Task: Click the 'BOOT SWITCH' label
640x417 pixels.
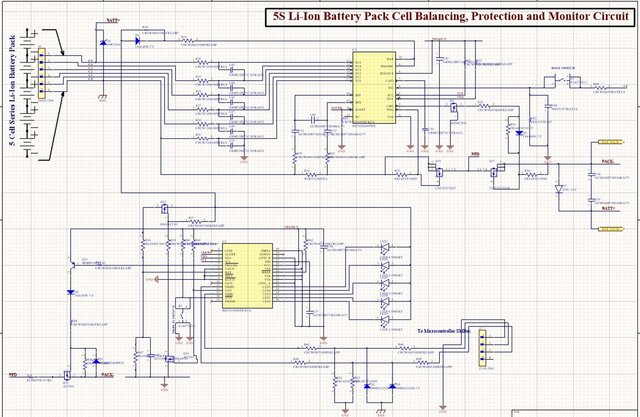Action: tap(563, 68)
